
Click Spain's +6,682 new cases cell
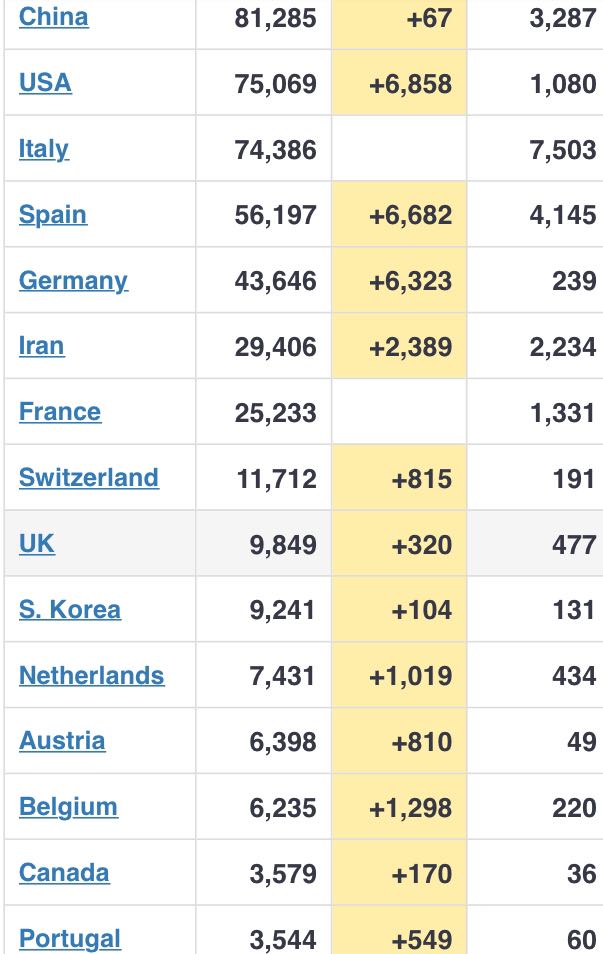[x=410, y=215]
